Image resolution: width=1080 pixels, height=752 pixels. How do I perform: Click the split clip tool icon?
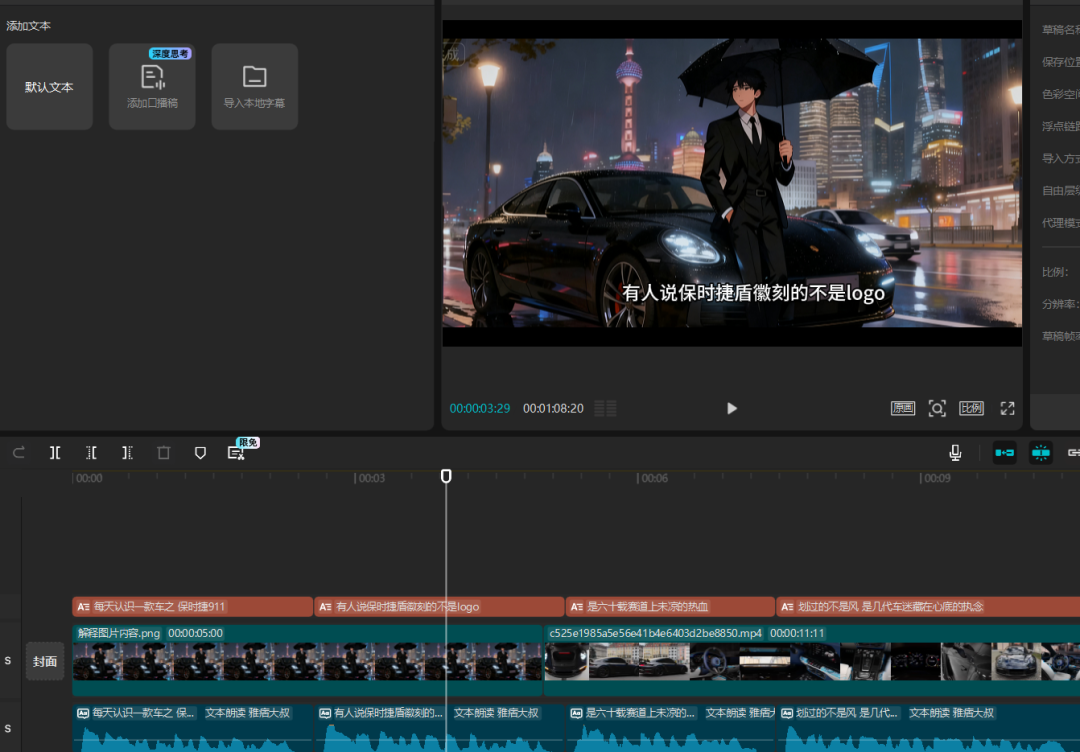(55, 453)
